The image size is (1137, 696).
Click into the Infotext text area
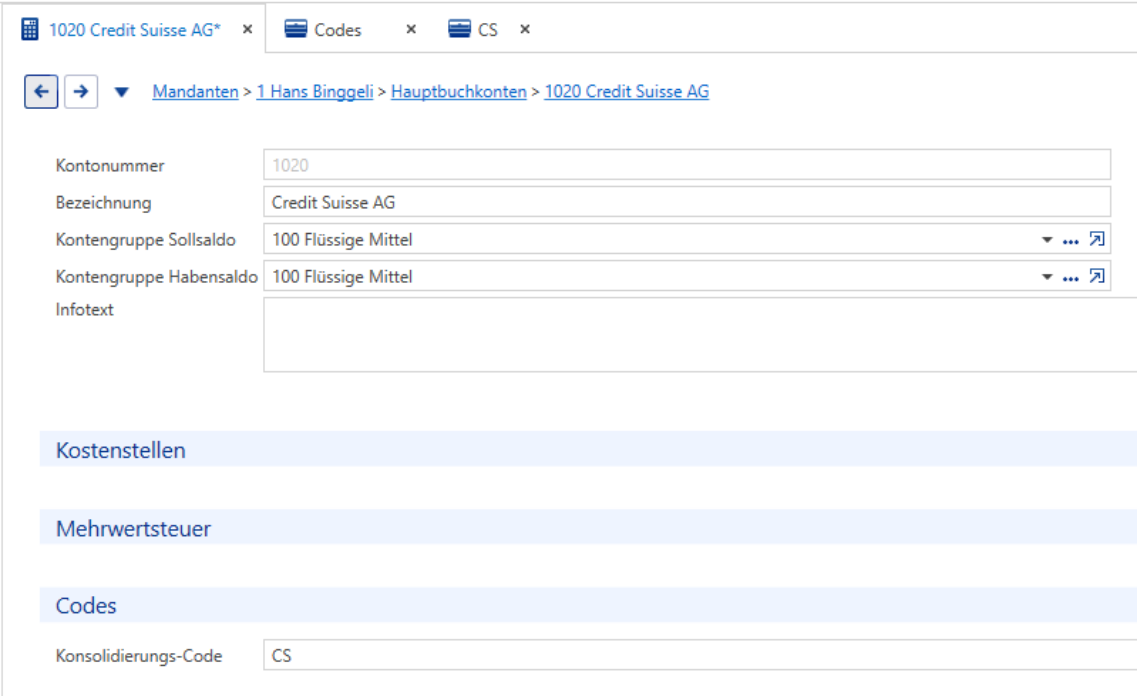pos(700,335)
